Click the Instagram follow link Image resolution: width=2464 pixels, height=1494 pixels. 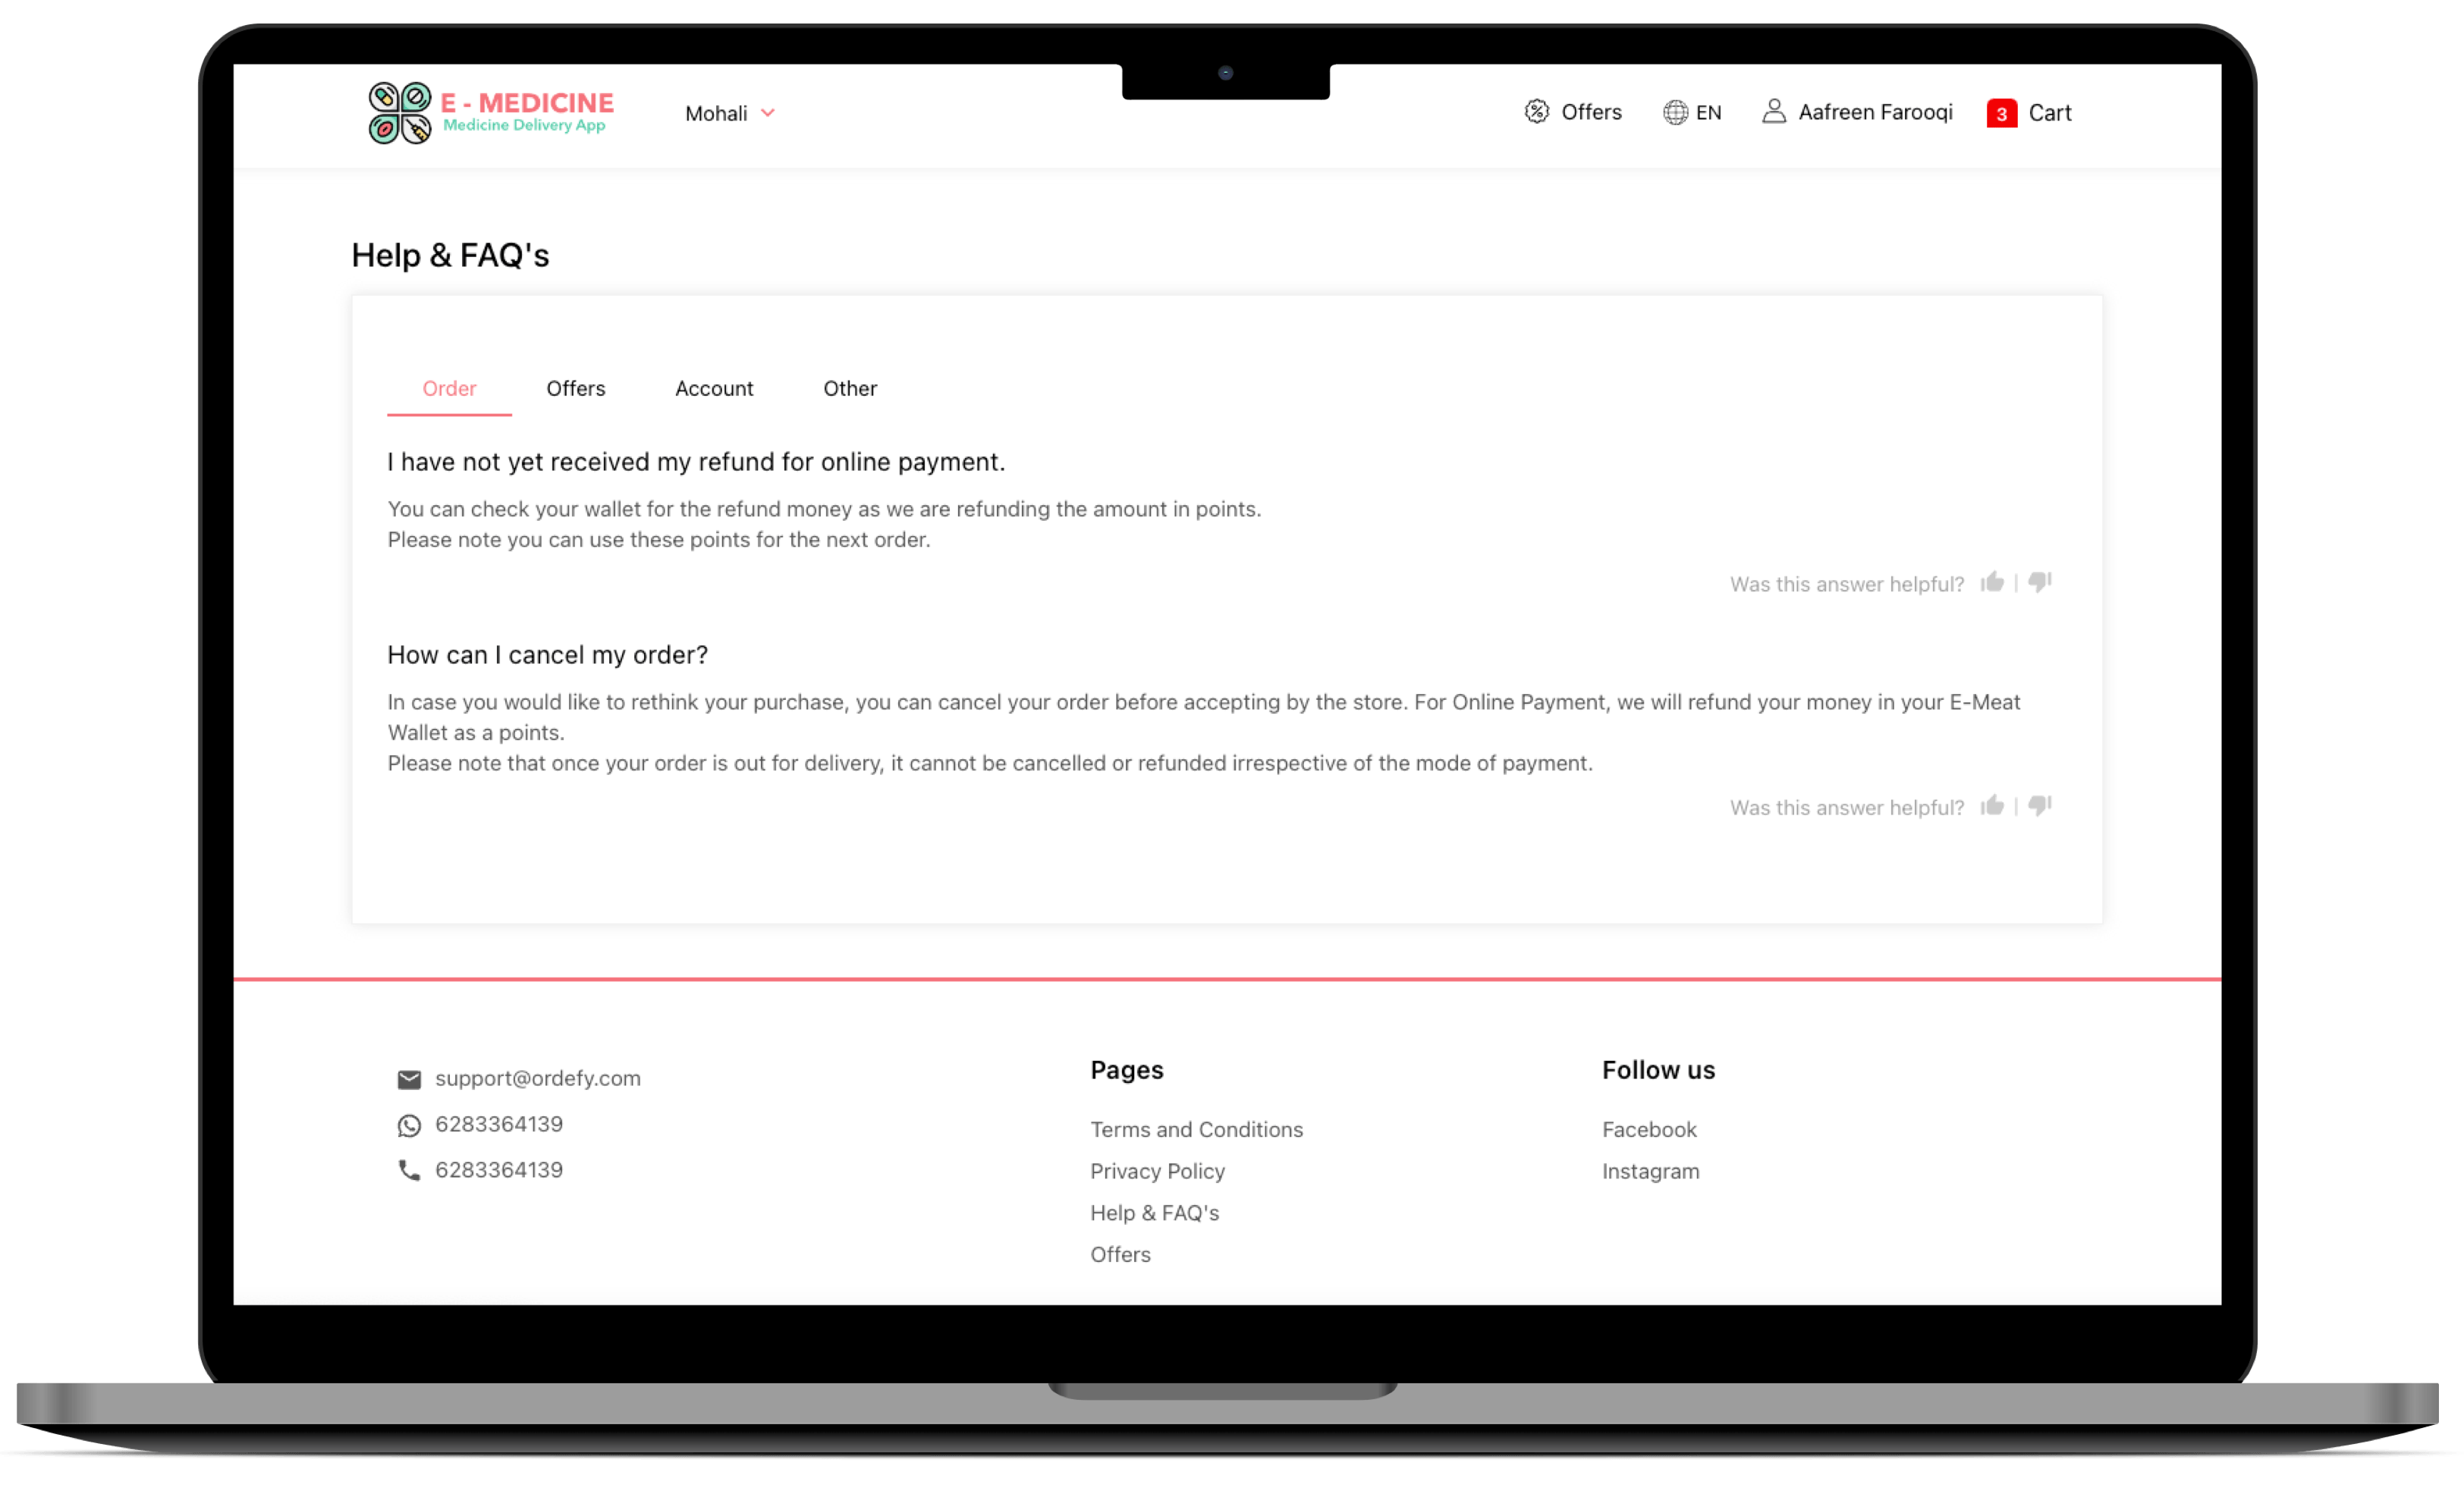pyautogui.click(x=1649, y=1170)
